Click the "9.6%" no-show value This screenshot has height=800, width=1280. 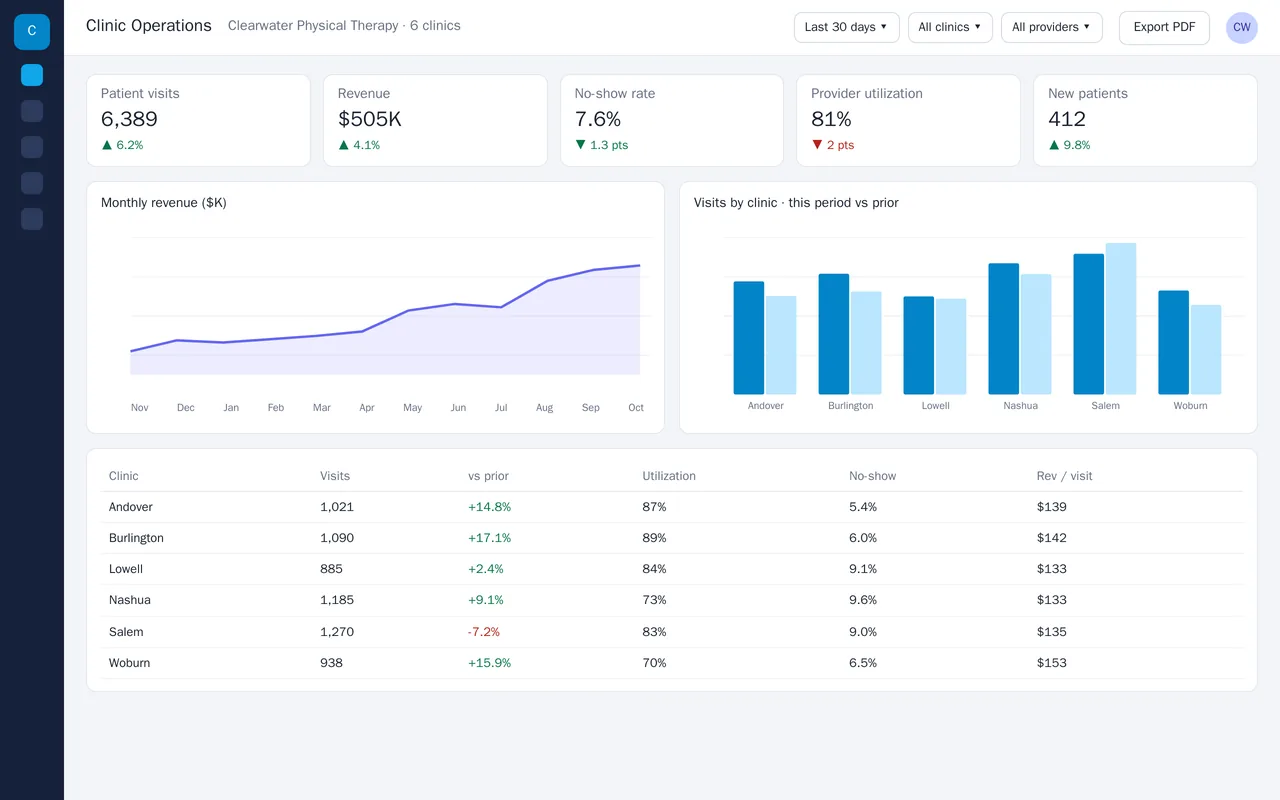pos(863,600)
